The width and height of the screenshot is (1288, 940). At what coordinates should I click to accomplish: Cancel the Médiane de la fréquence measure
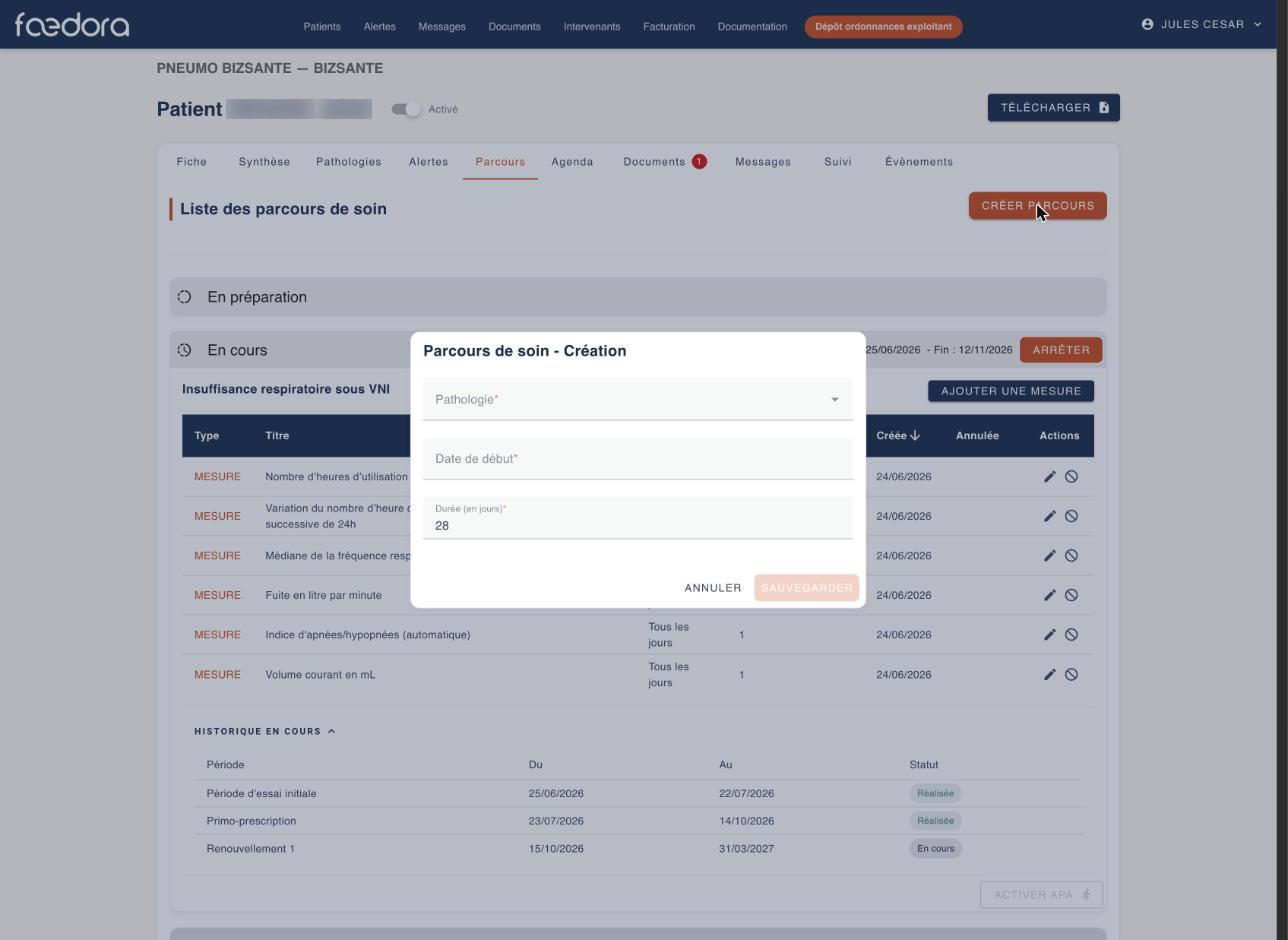pyautogui.click(x=1071, y=556)
